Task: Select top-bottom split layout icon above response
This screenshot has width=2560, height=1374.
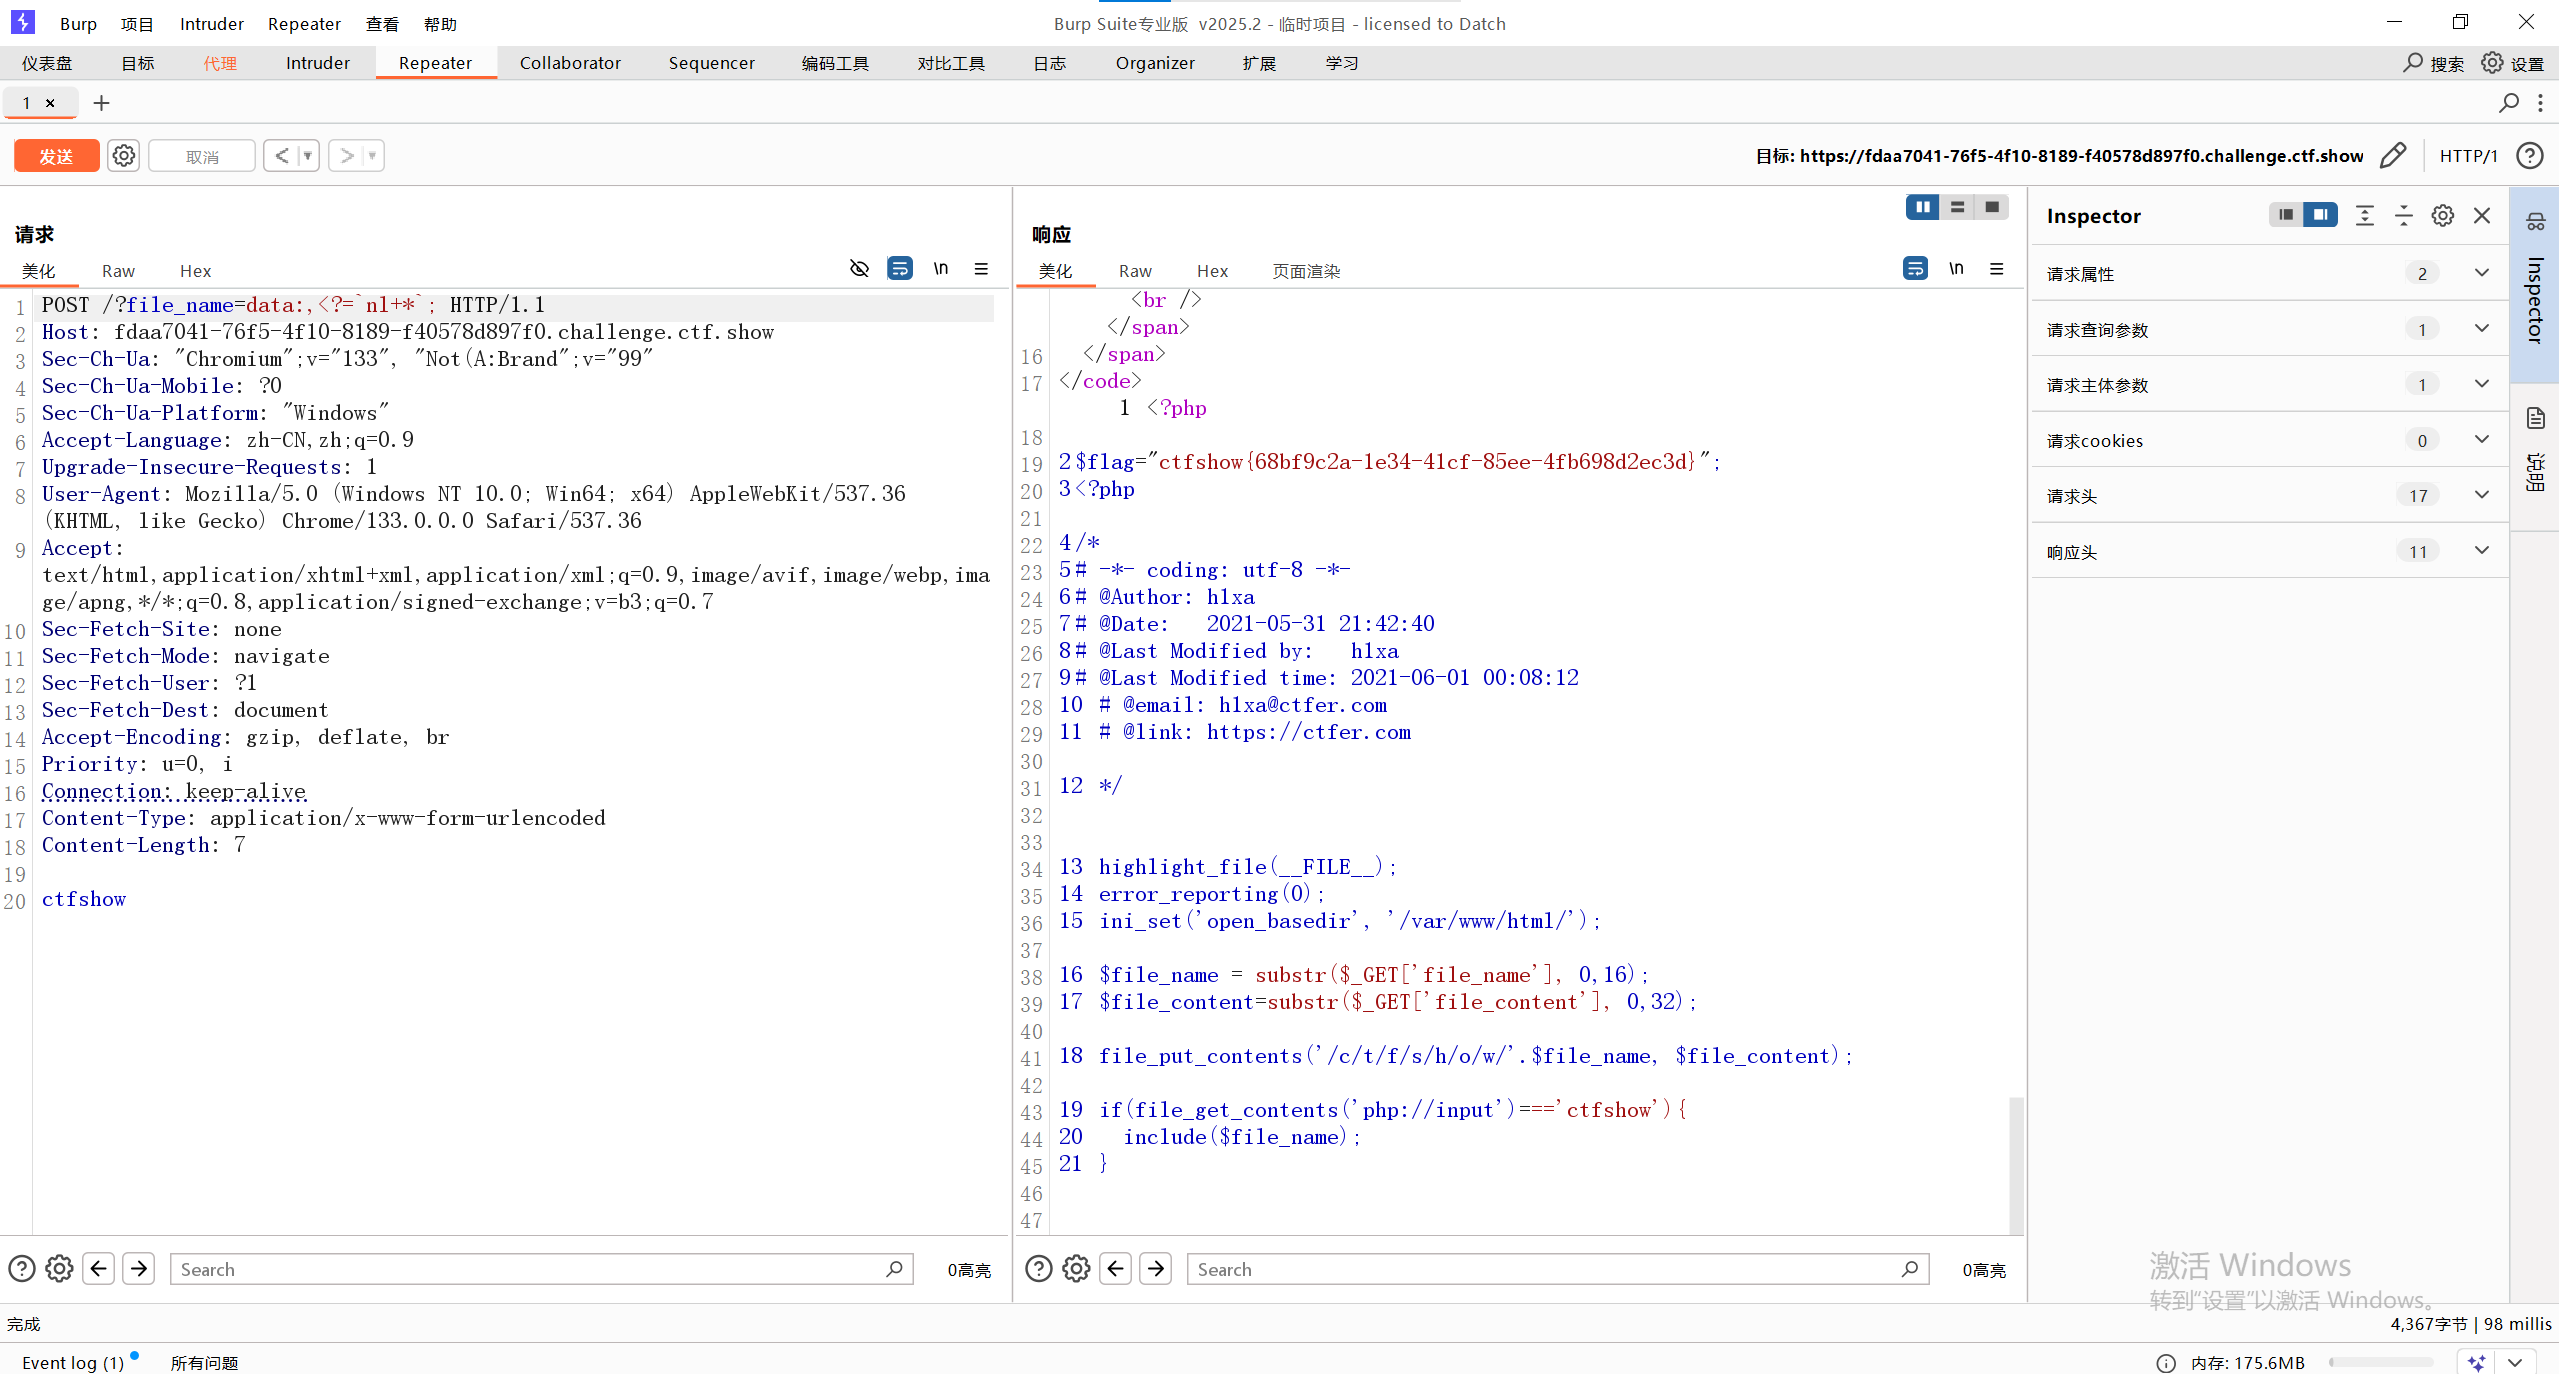Action: (x=1957, y=207)
